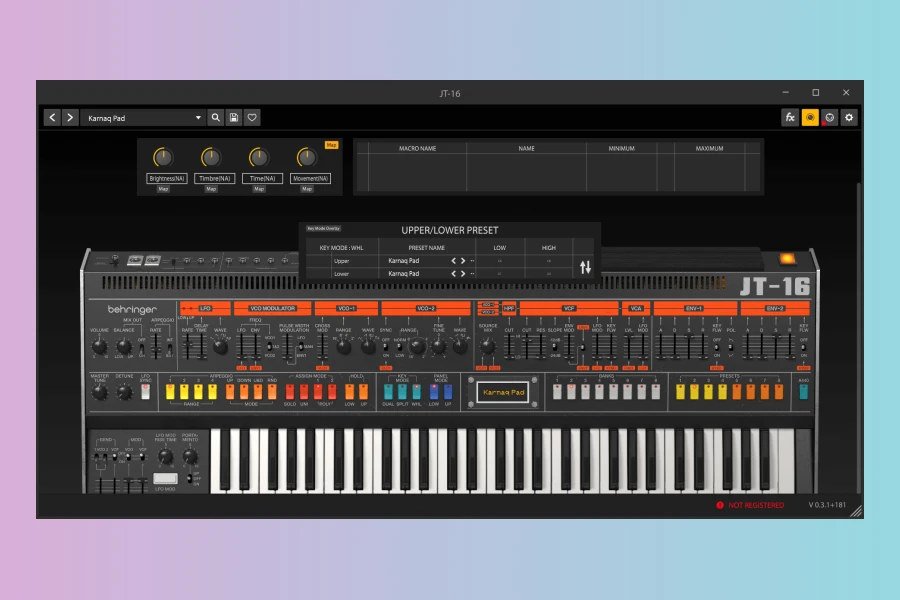Viewport: 900px width, 600px height.
Task: Open the HPF section header
Action: tap(509, 308)
